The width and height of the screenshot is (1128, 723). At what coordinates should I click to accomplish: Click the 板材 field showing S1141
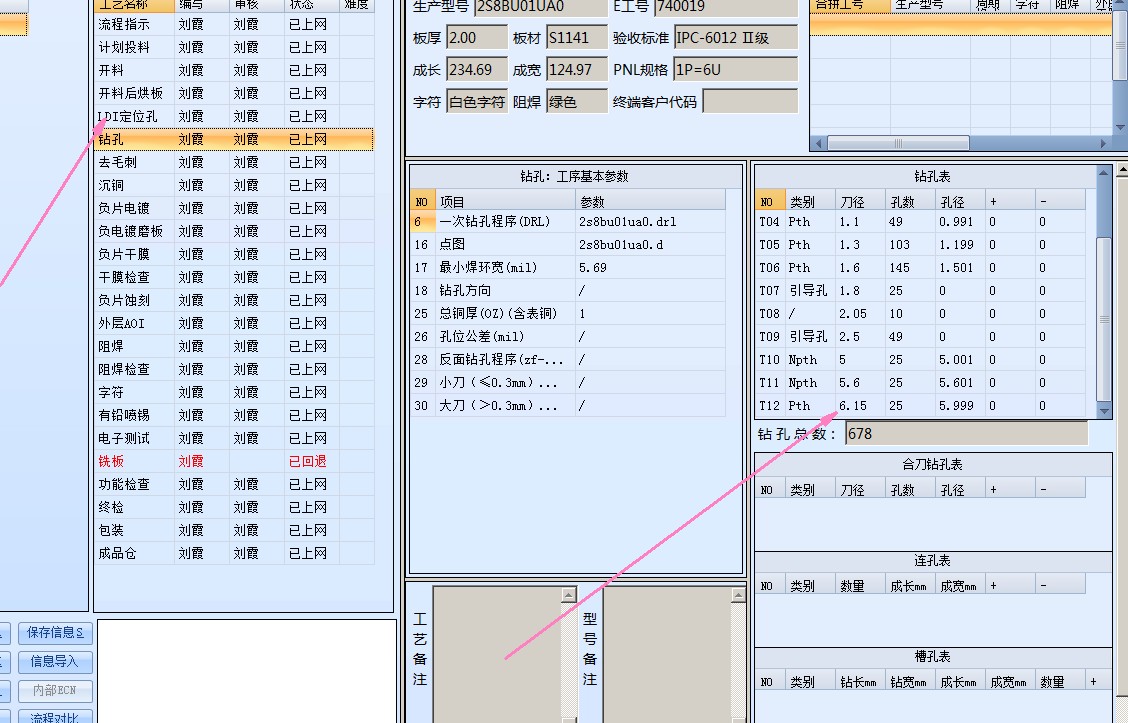[x=577, y=38]
